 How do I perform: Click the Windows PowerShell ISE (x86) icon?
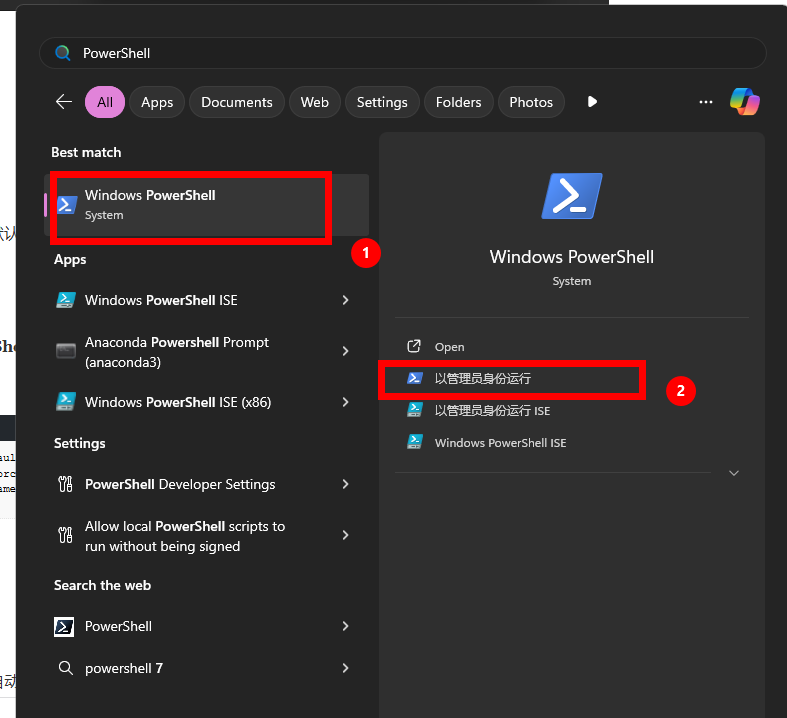pos(66,402)
